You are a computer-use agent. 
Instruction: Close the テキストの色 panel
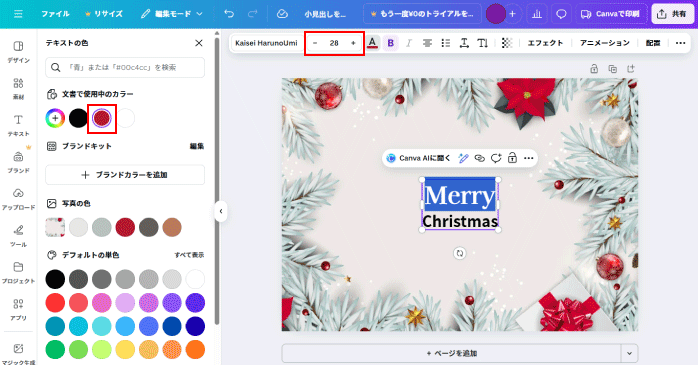click(199, 43)
